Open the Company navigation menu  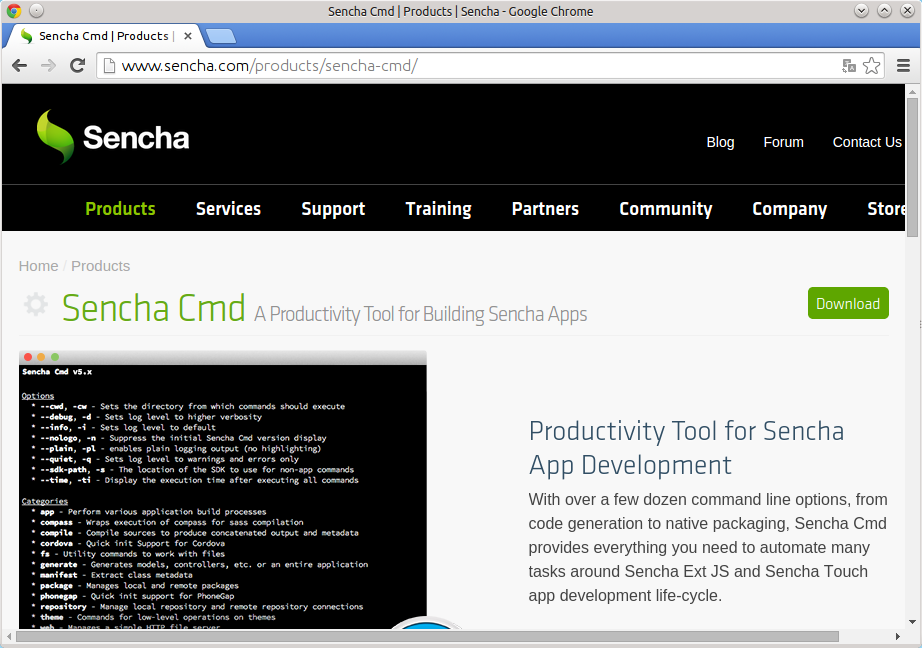coord(789,208)
